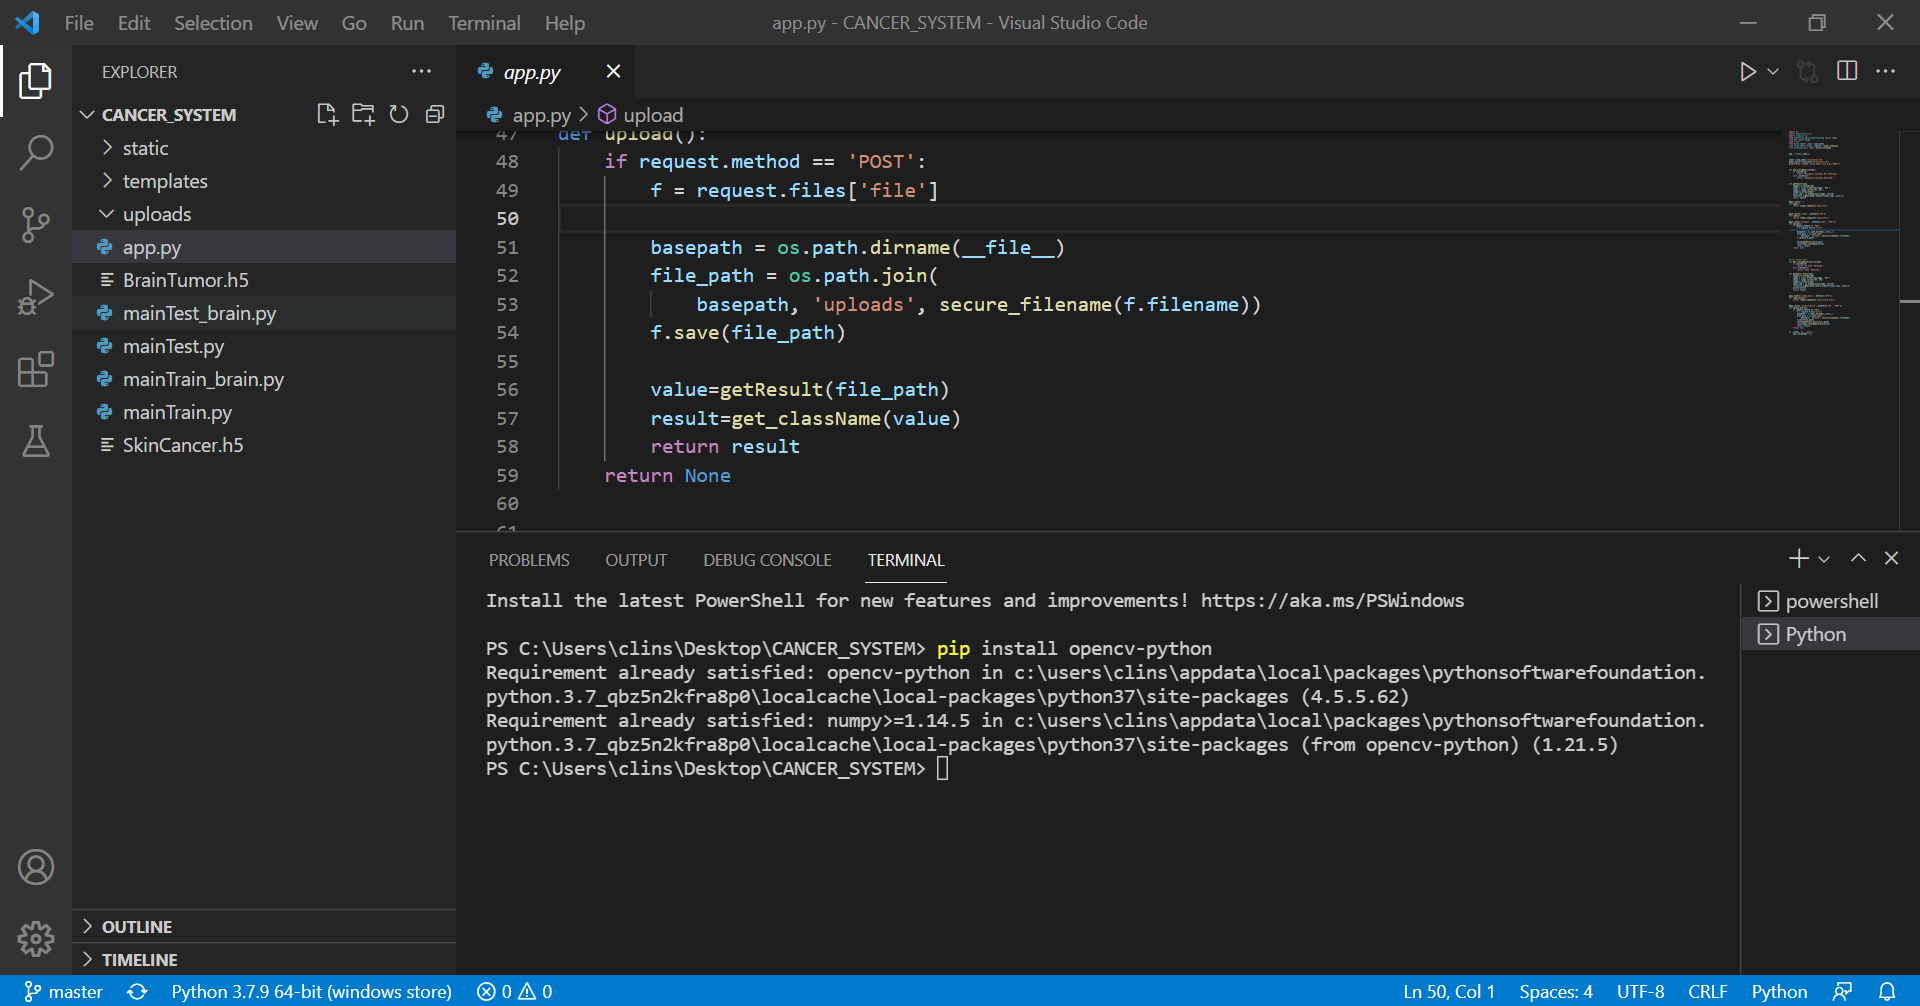Add a new terminal with plus icon
Screen dimensions: 1920x1006
pos(1798,559)
